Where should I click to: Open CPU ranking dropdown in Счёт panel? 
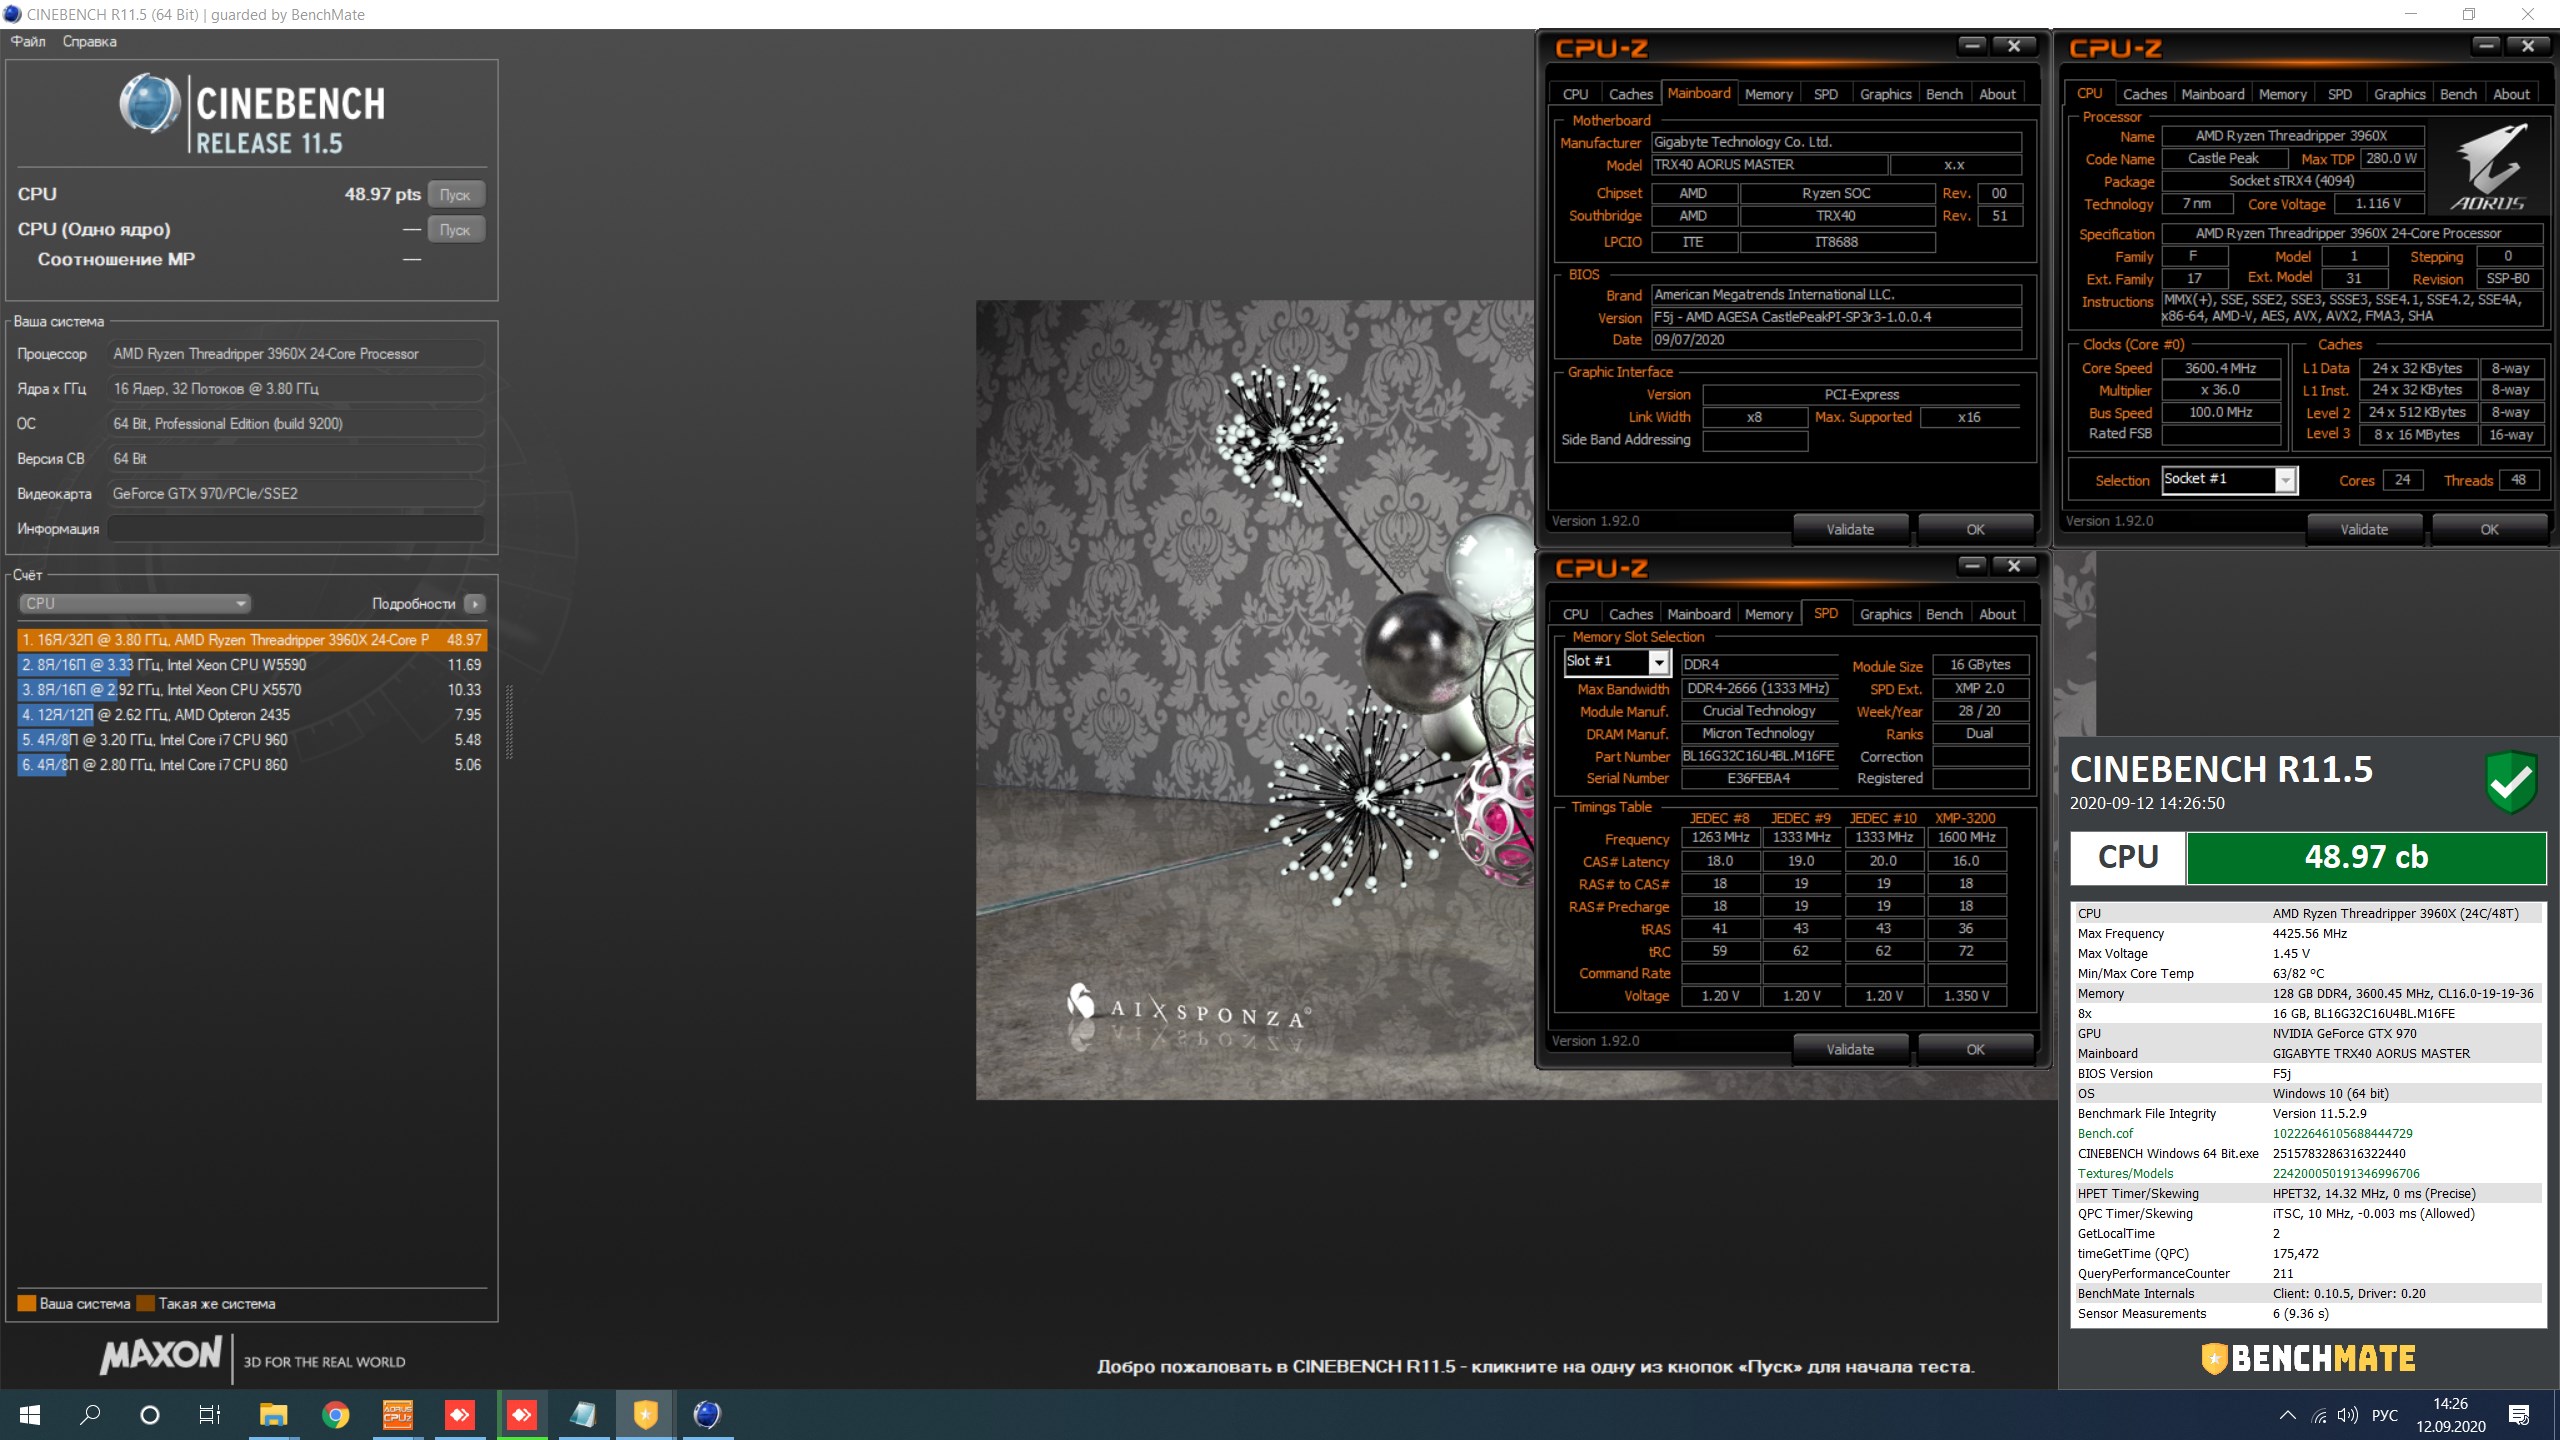(134, 603)
